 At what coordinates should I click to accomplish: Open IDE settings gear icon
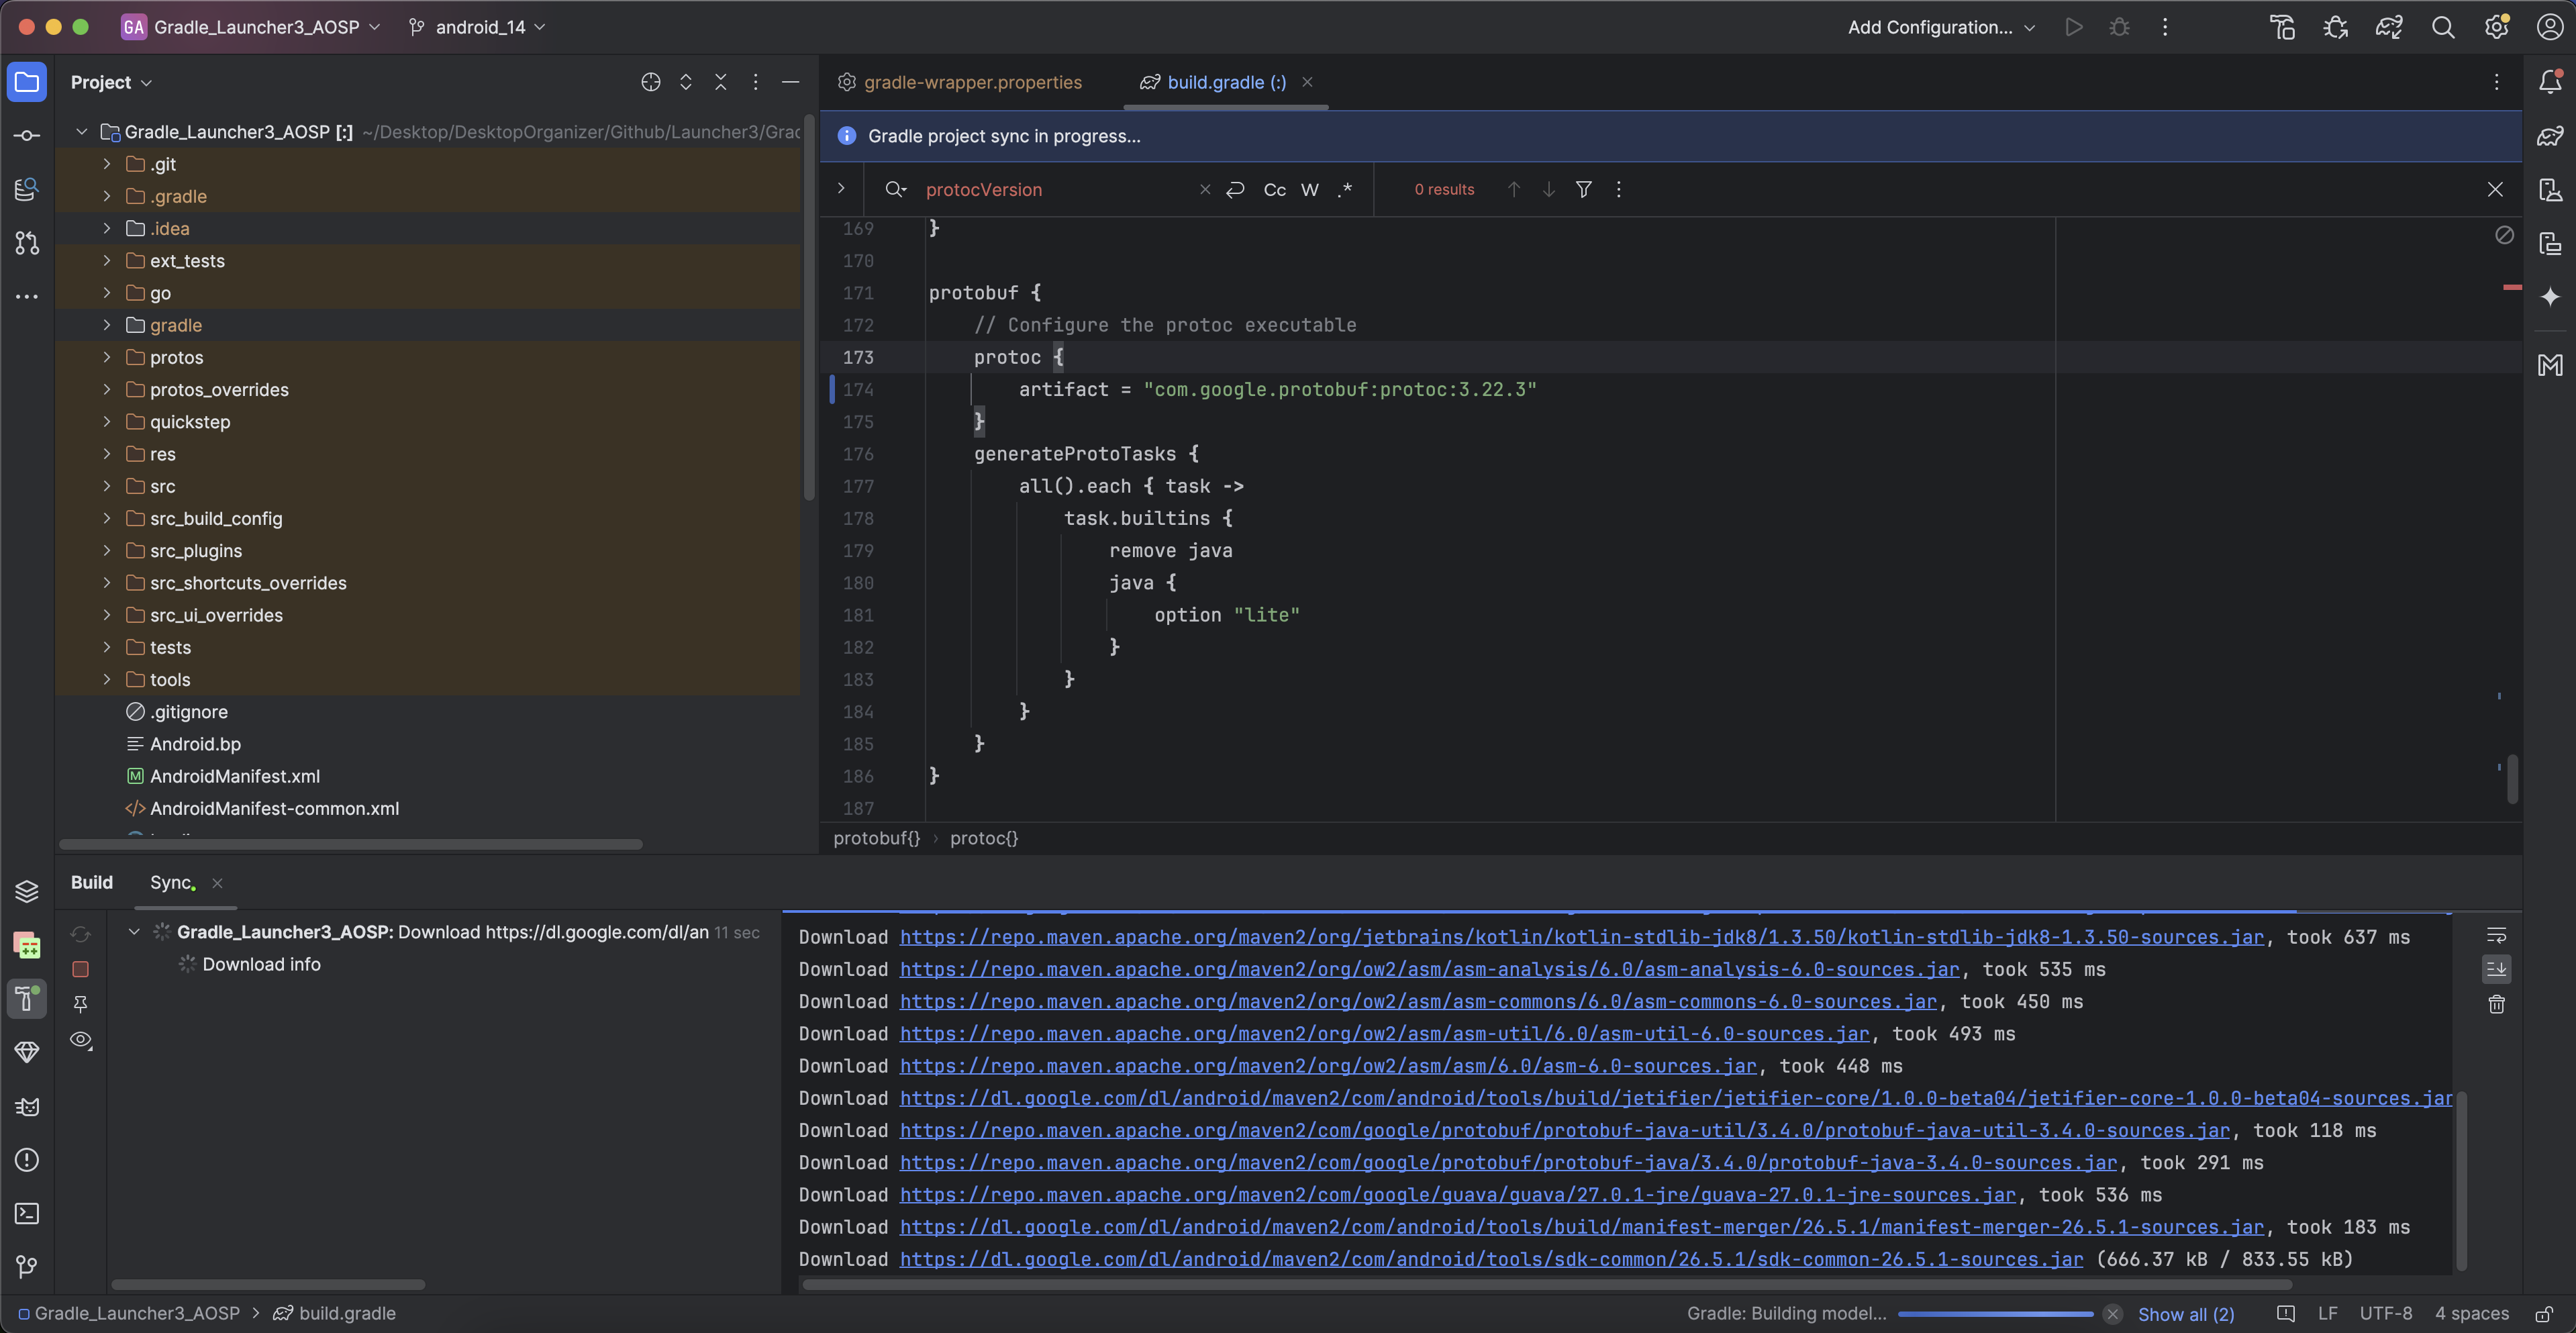[2496, 27]
